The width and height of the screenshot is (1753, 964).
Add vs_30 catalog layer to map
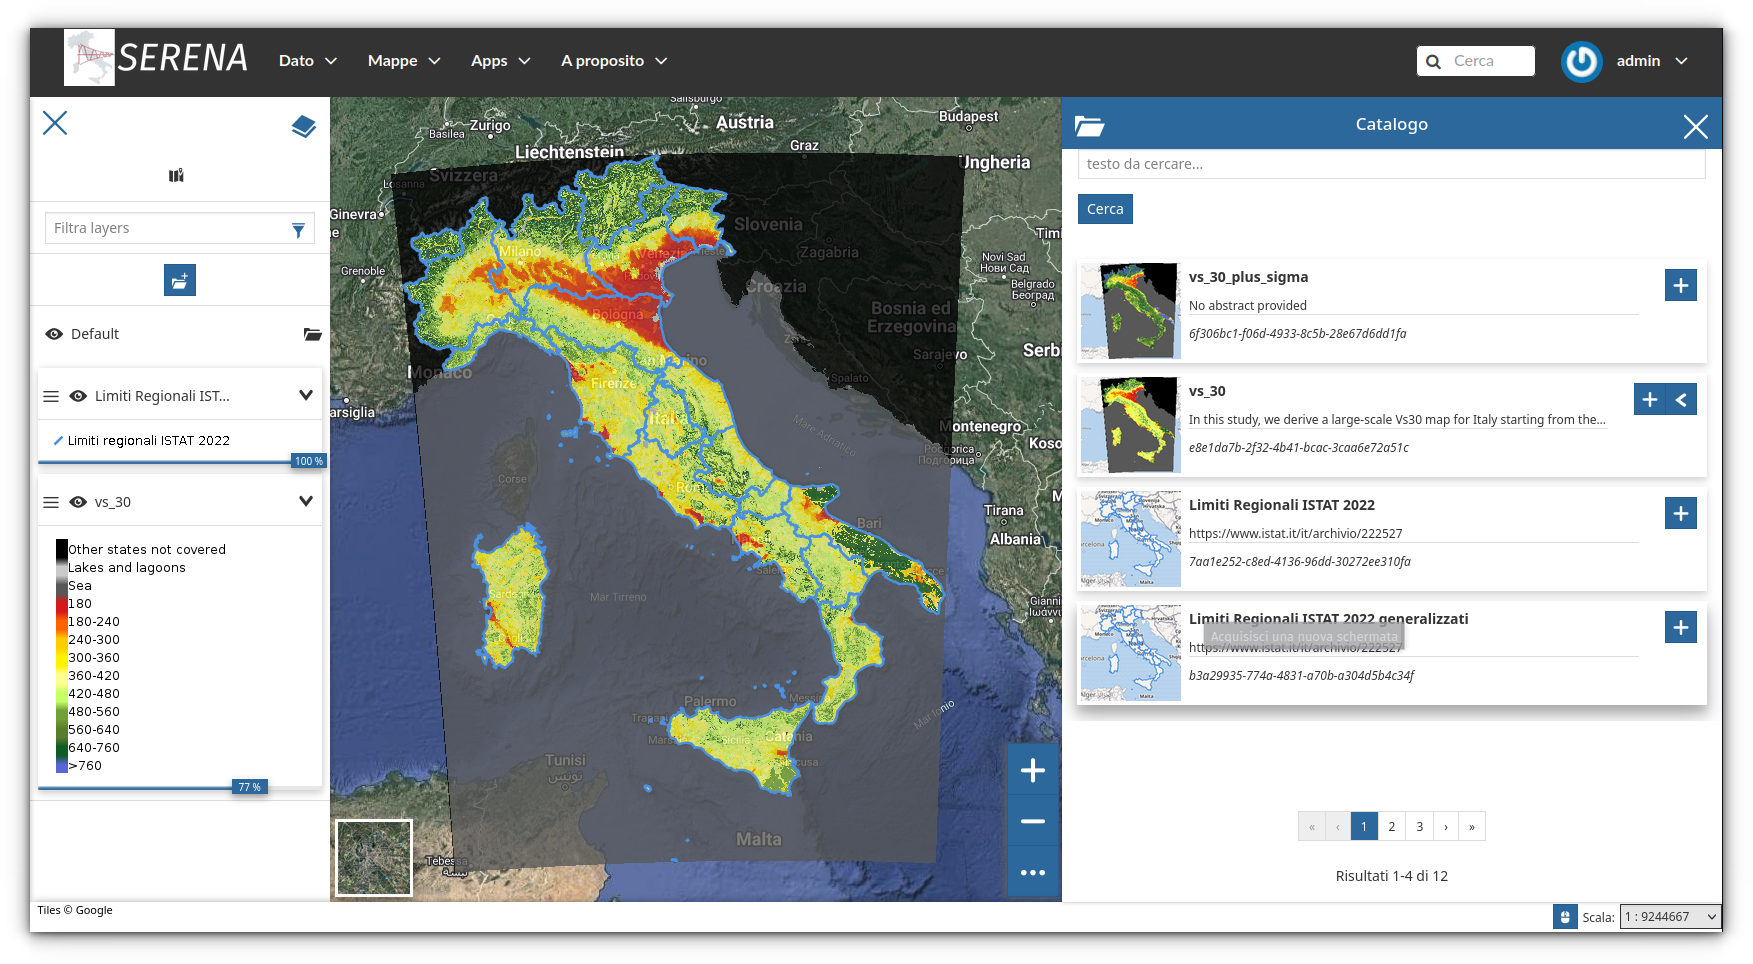click(1650, 399)
